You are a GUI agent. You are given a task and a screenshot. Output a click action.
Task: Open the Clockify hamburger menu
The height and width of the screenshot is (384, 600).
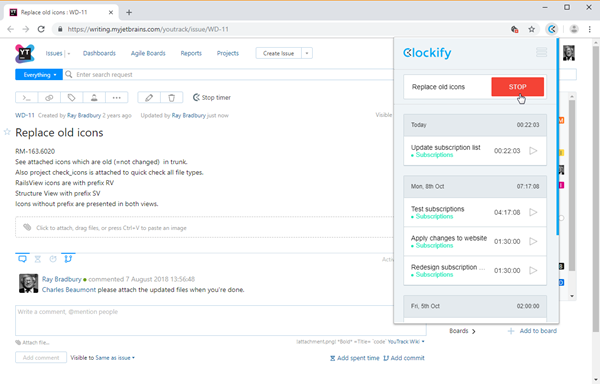click(x=541, y=52)
